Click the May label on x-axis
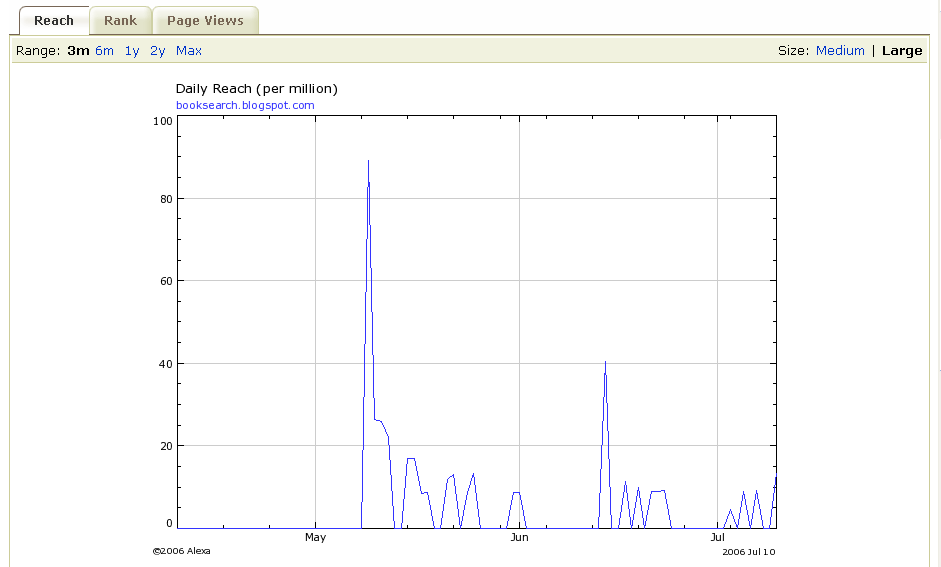Screen dimensions: 941x567 pyautogui.click(x=315, y=538)
